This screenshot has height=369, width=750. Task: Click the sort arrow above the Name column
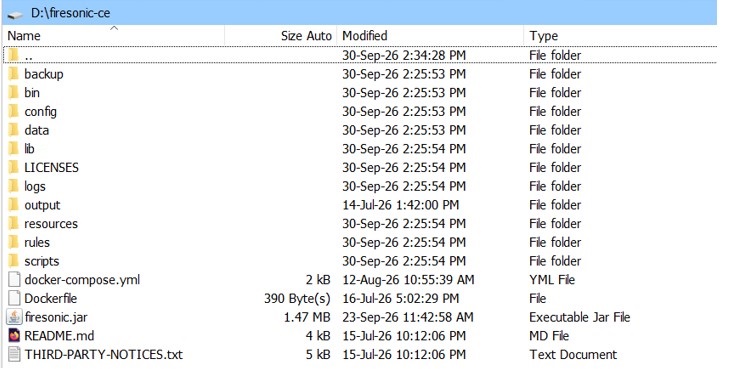point(114,28)
